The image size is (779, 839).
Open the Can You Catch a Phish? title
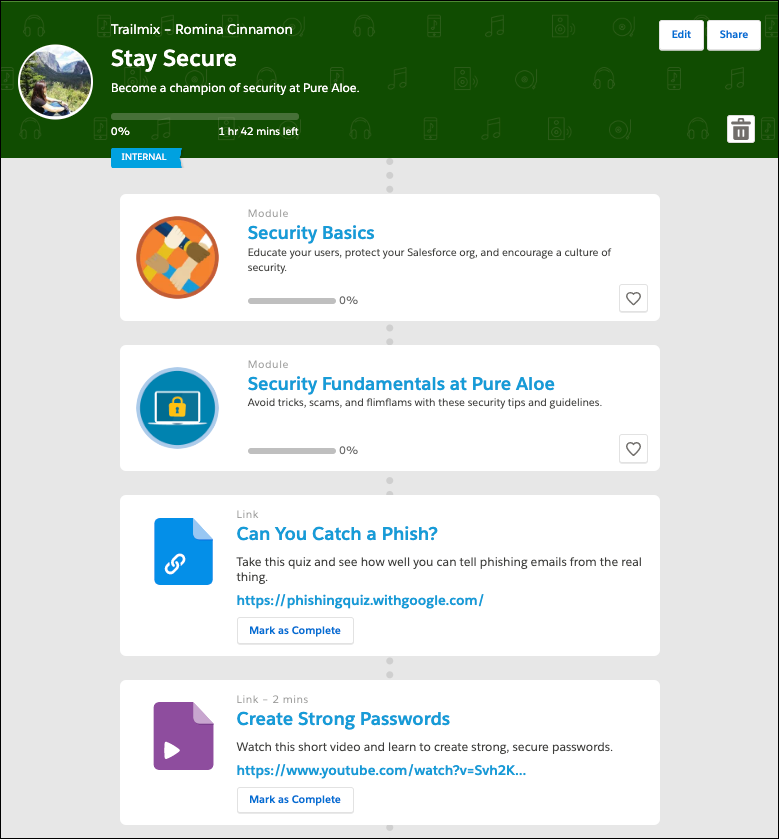(337, 533)
